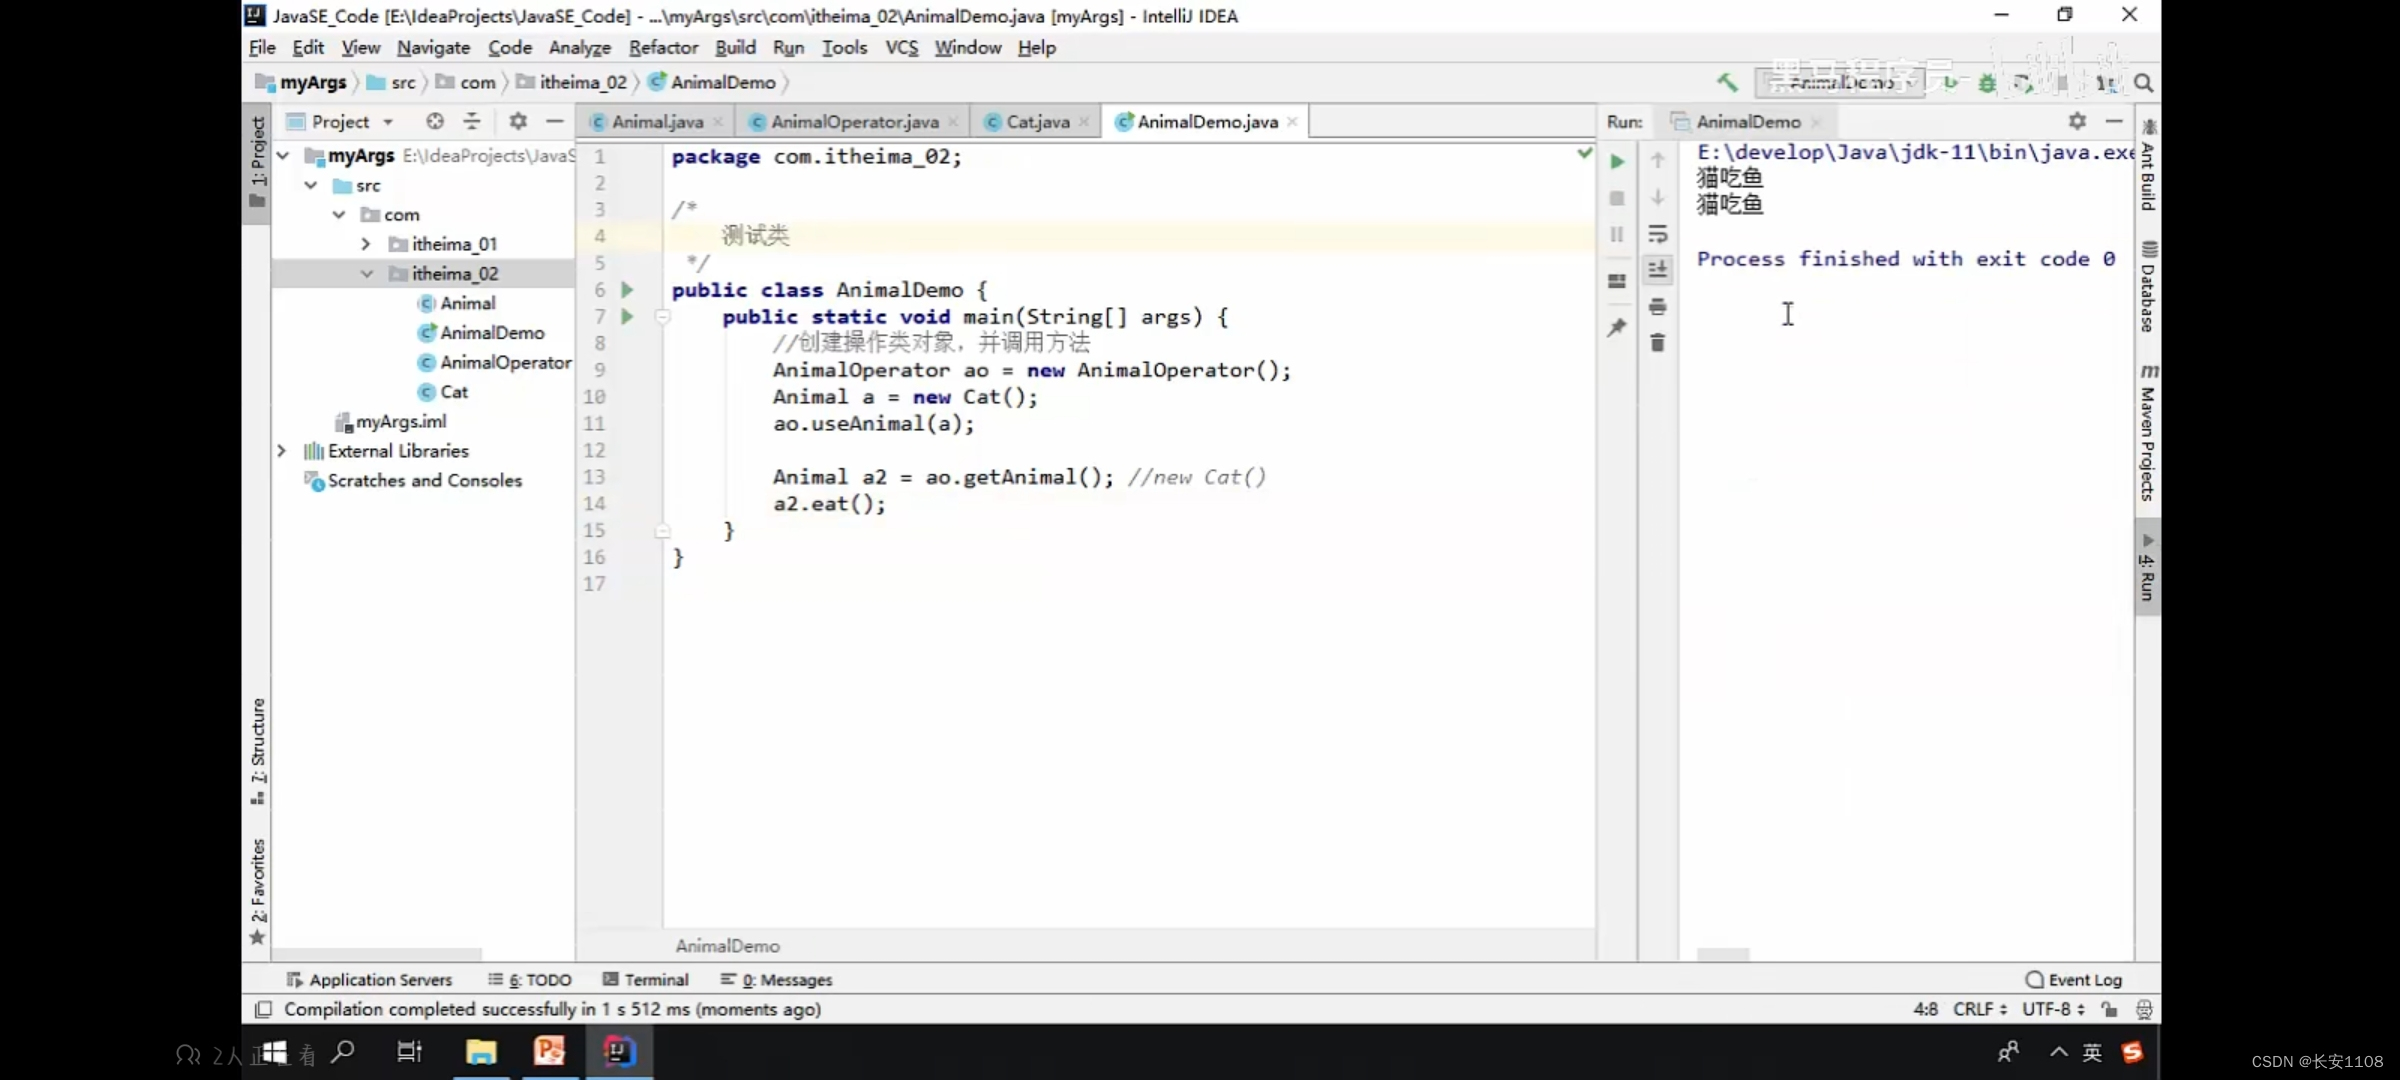Clear all Run console output trash icon
2400x1080 pixels.
(x=1658, y=342)
